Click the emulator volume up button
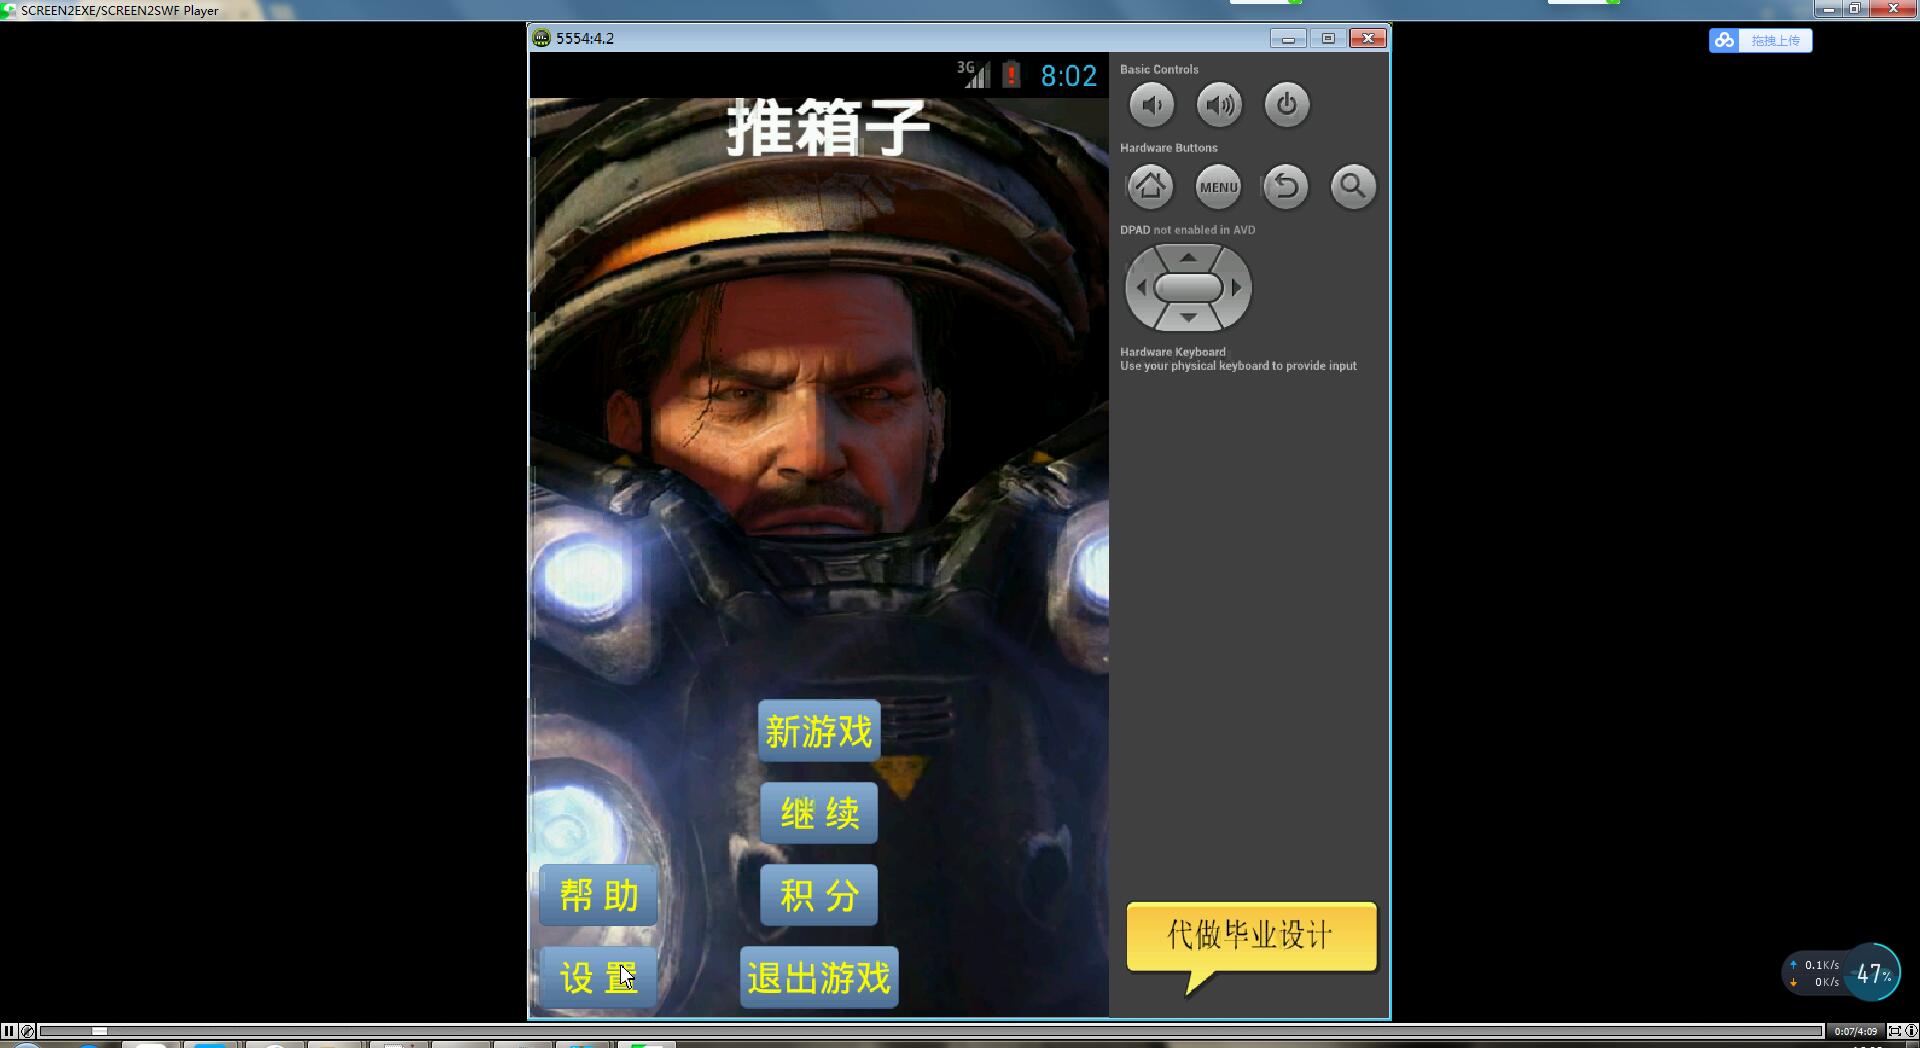This screenshot has width=1920, height=1048. click(x=1219, y=105)
